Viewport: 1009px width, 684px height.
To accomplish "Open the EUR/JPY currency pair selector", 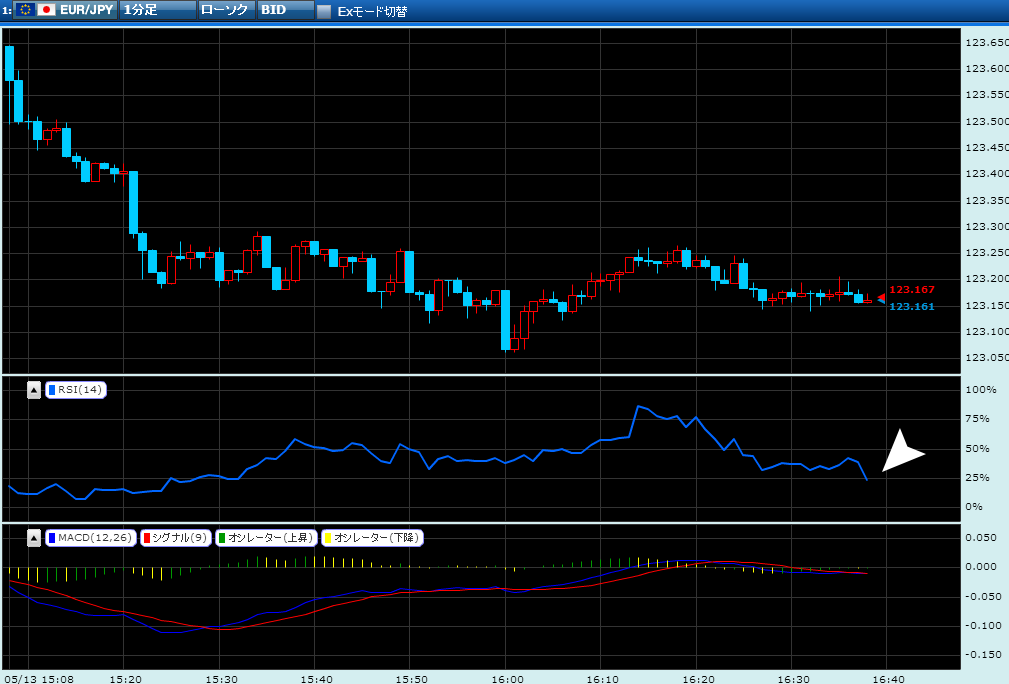I will tap(65, 10).
